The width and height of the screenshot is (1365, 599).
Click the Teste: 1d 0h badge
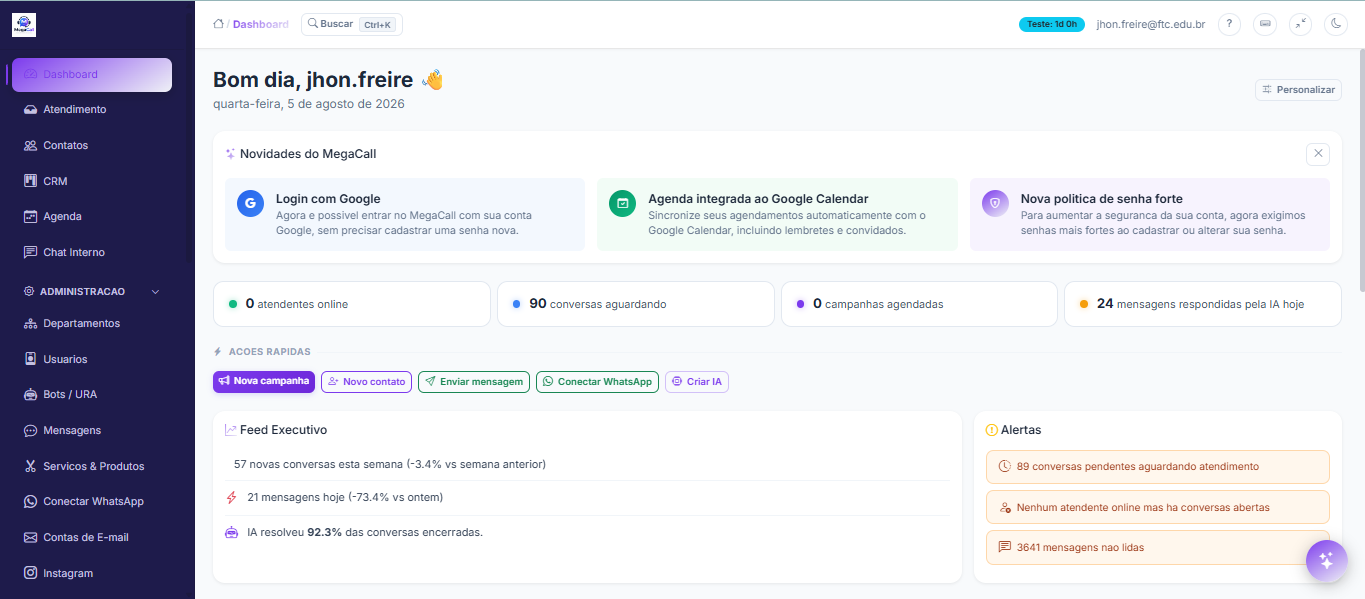[x=1051, y=24]
